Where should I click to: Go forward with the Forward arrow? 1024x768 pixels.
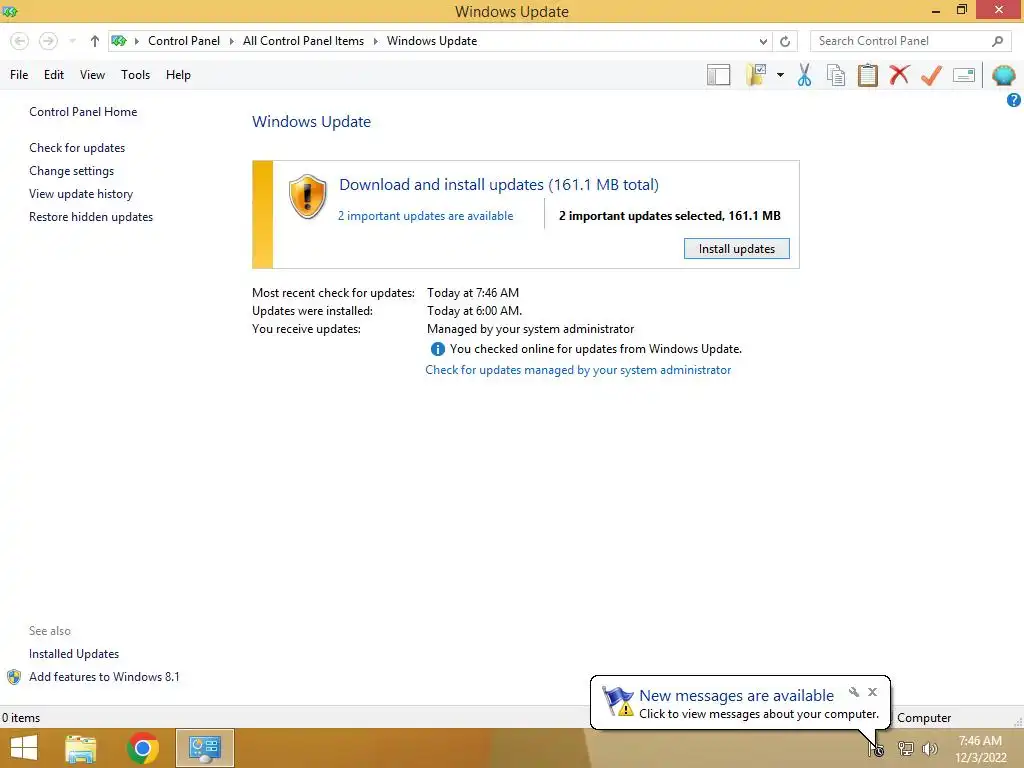[48, 41]
